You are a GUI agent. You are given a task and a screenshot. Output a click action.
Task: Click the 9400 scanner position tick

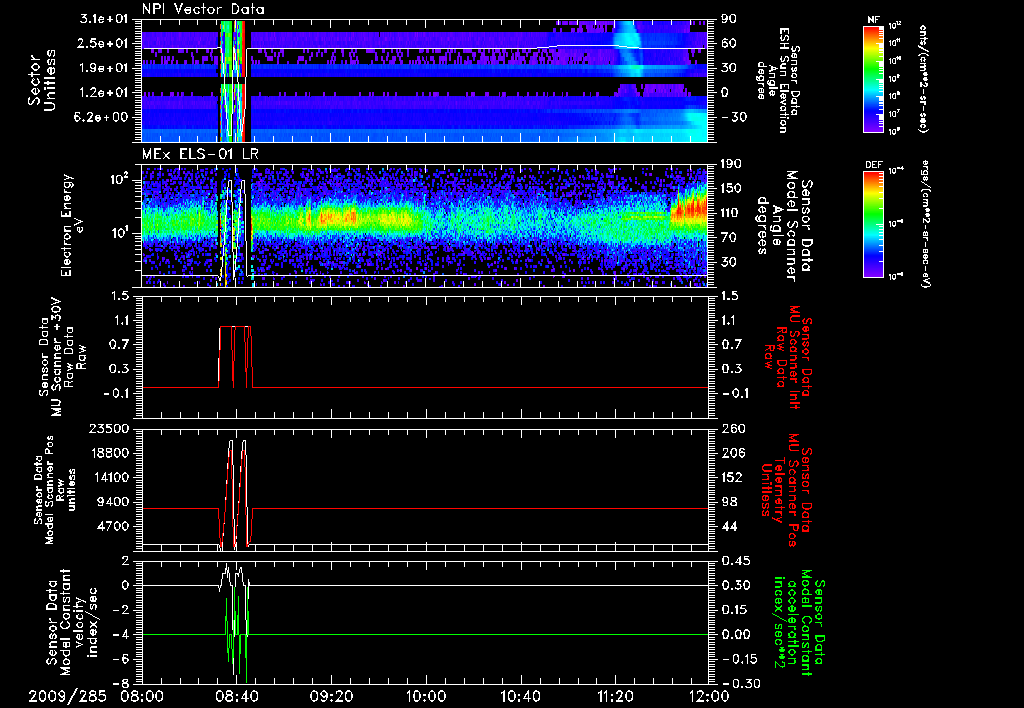(113, 502)
